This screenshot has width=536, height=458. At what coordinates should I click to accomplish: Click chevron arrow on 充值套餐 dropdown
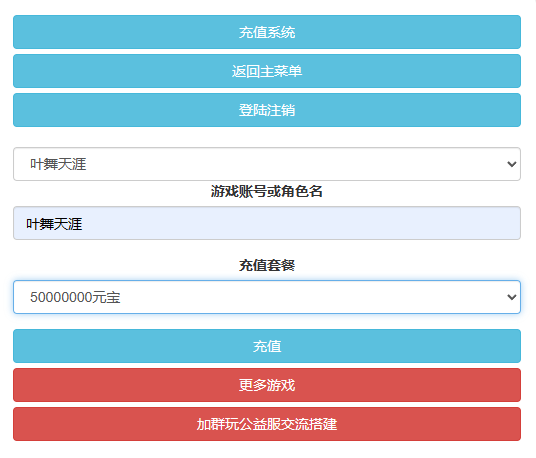pos(511,297)
